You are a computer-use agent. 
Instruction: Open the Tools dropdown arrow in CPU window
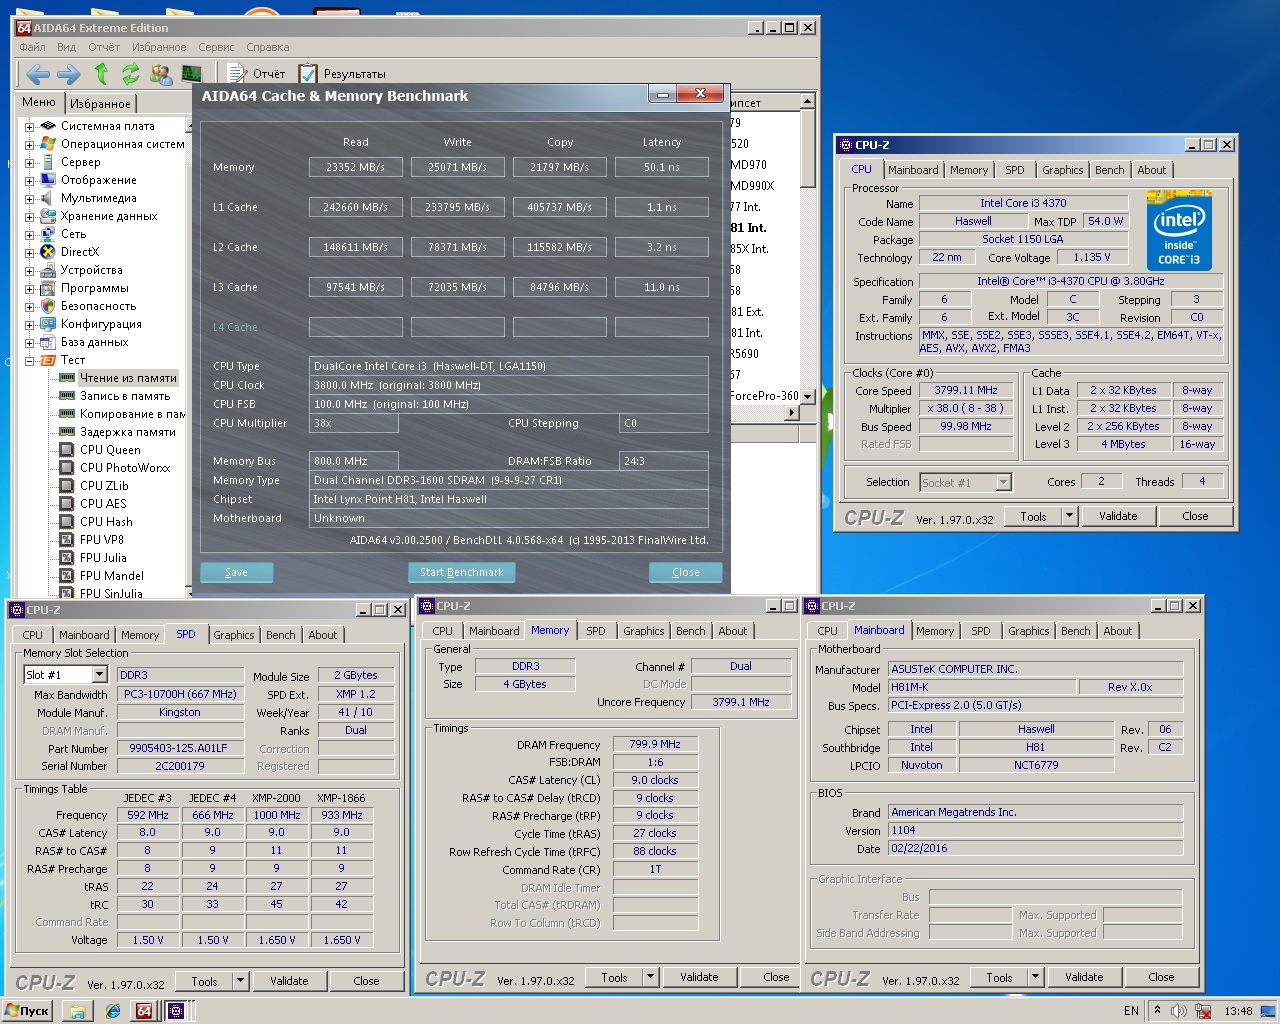click(1069, 516)
